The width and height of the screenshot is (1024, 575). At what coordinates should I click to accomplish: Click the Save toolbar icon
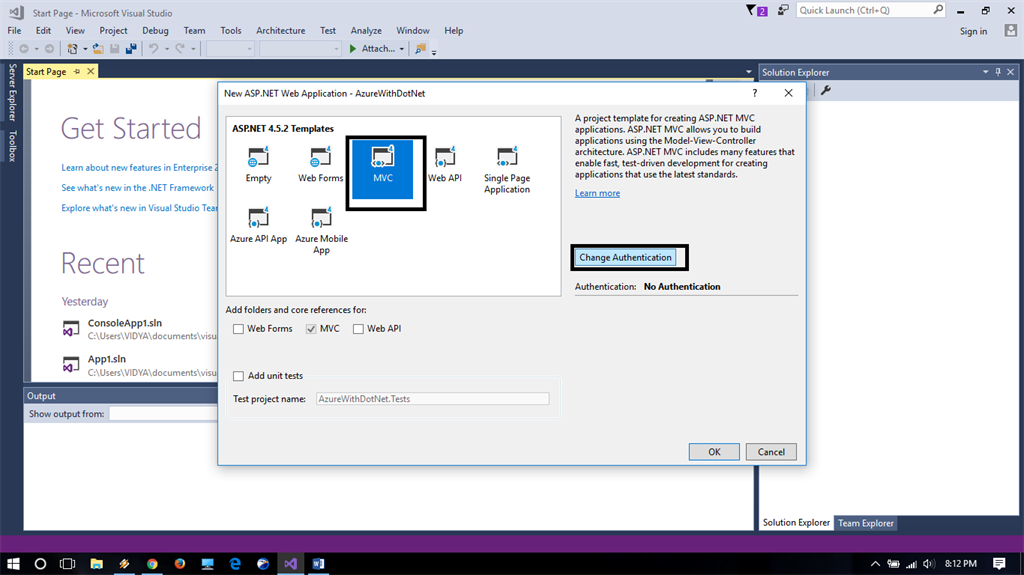114,48
